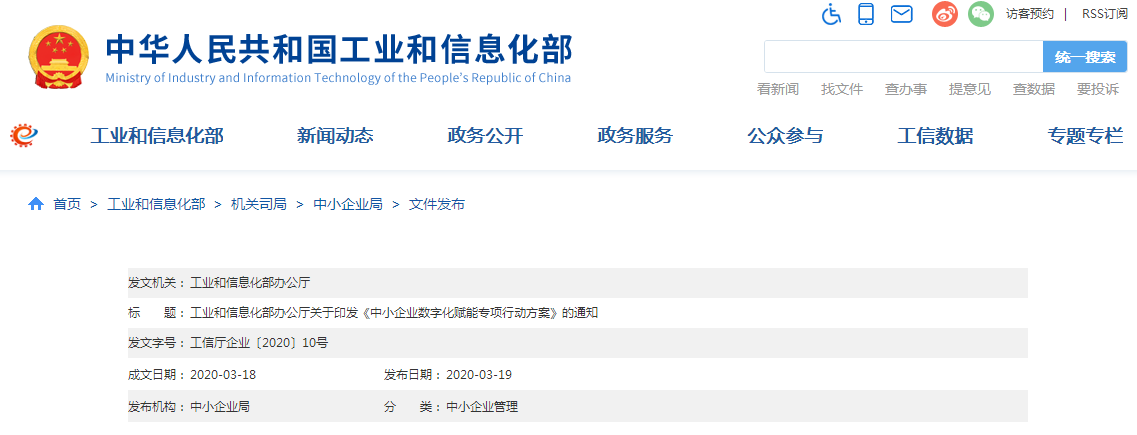Open 新闻动态 nav menu
This screenshot has height=435, width=1137.
click(335, 136)
